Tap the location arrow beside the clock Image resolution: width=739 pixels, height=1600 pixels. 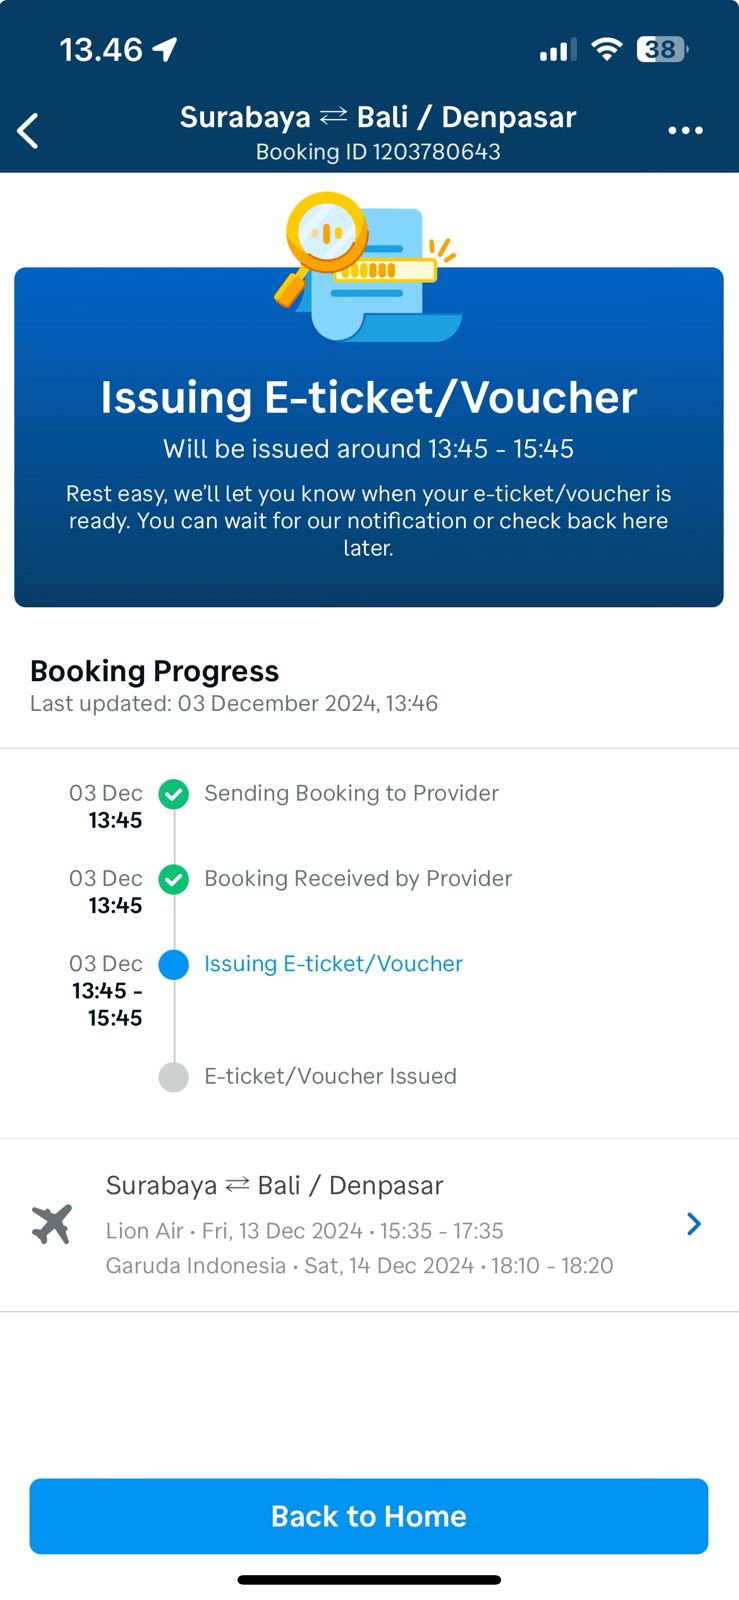click(x=165, y=49)
